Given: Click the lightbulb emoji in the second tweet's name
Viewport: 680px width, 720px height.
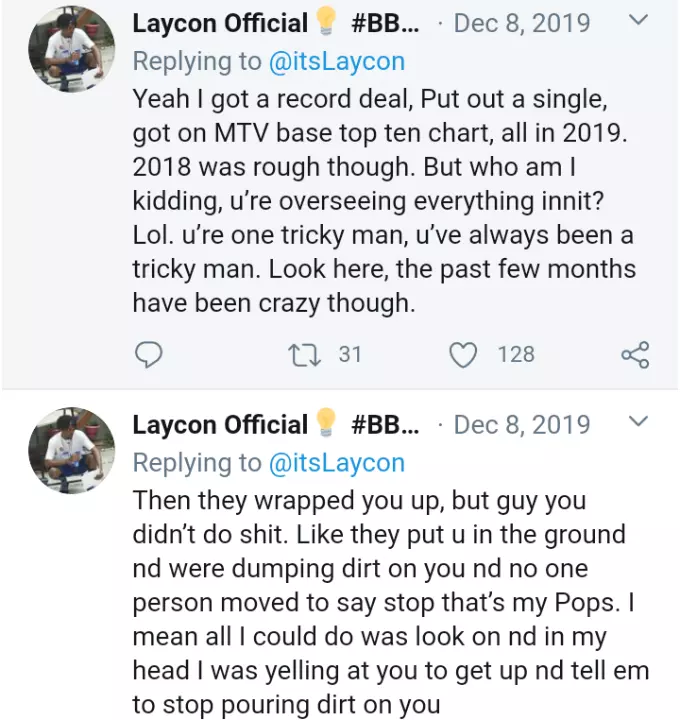Looking at the screenshot, I should pos(325,425).
